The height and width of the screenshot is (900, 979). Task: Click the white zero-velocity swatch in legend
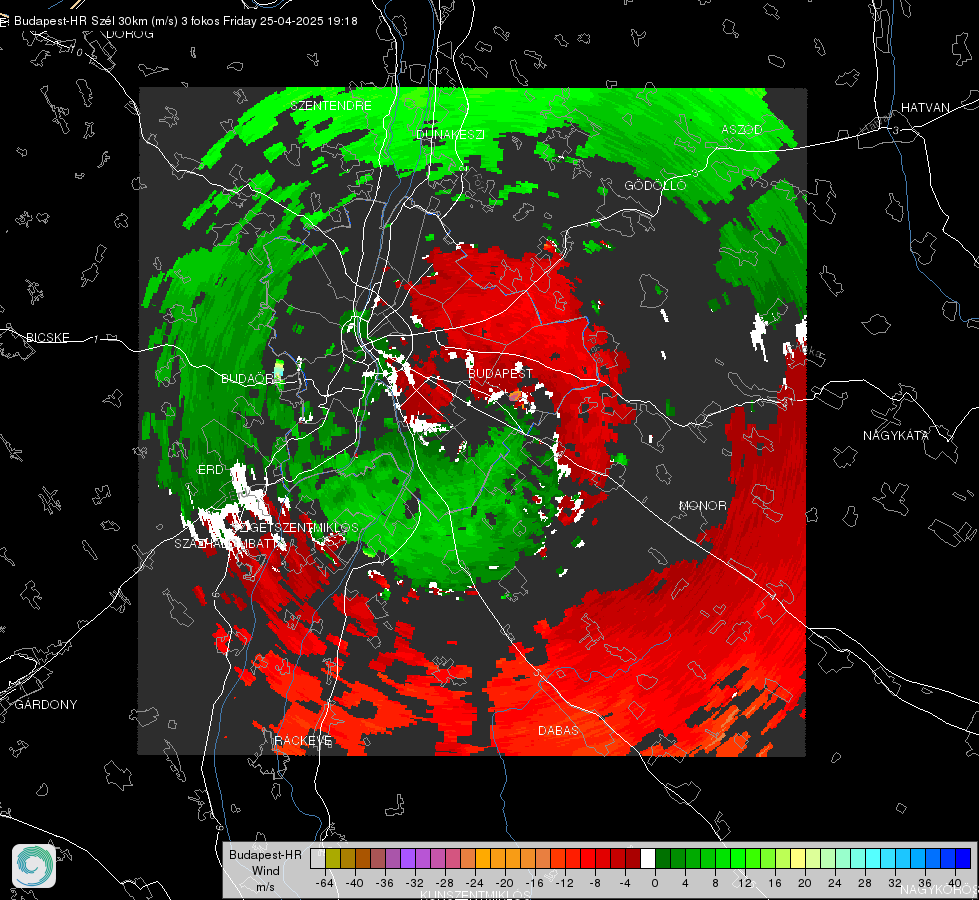(648, 859)
